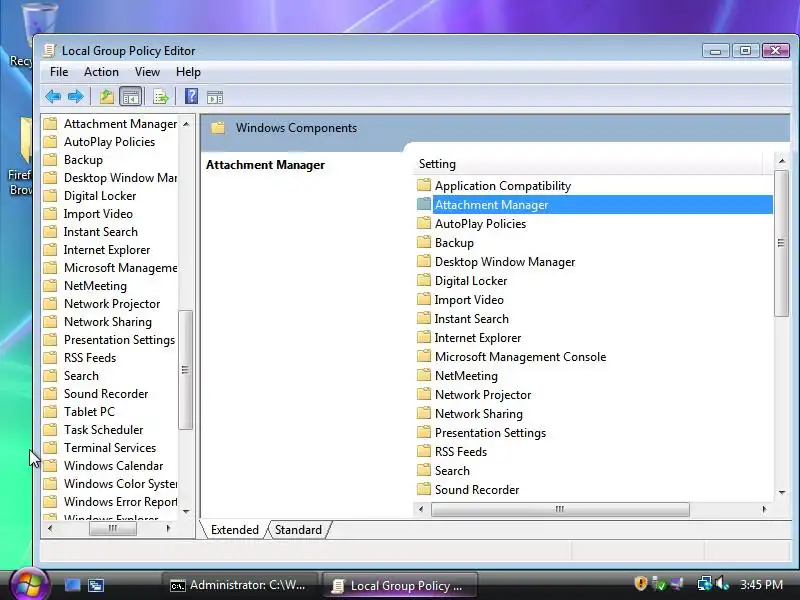Viewport: 800px width, 600px height.
Task: Select Desktop Window Manager in left tree
Action: (120, 178)
